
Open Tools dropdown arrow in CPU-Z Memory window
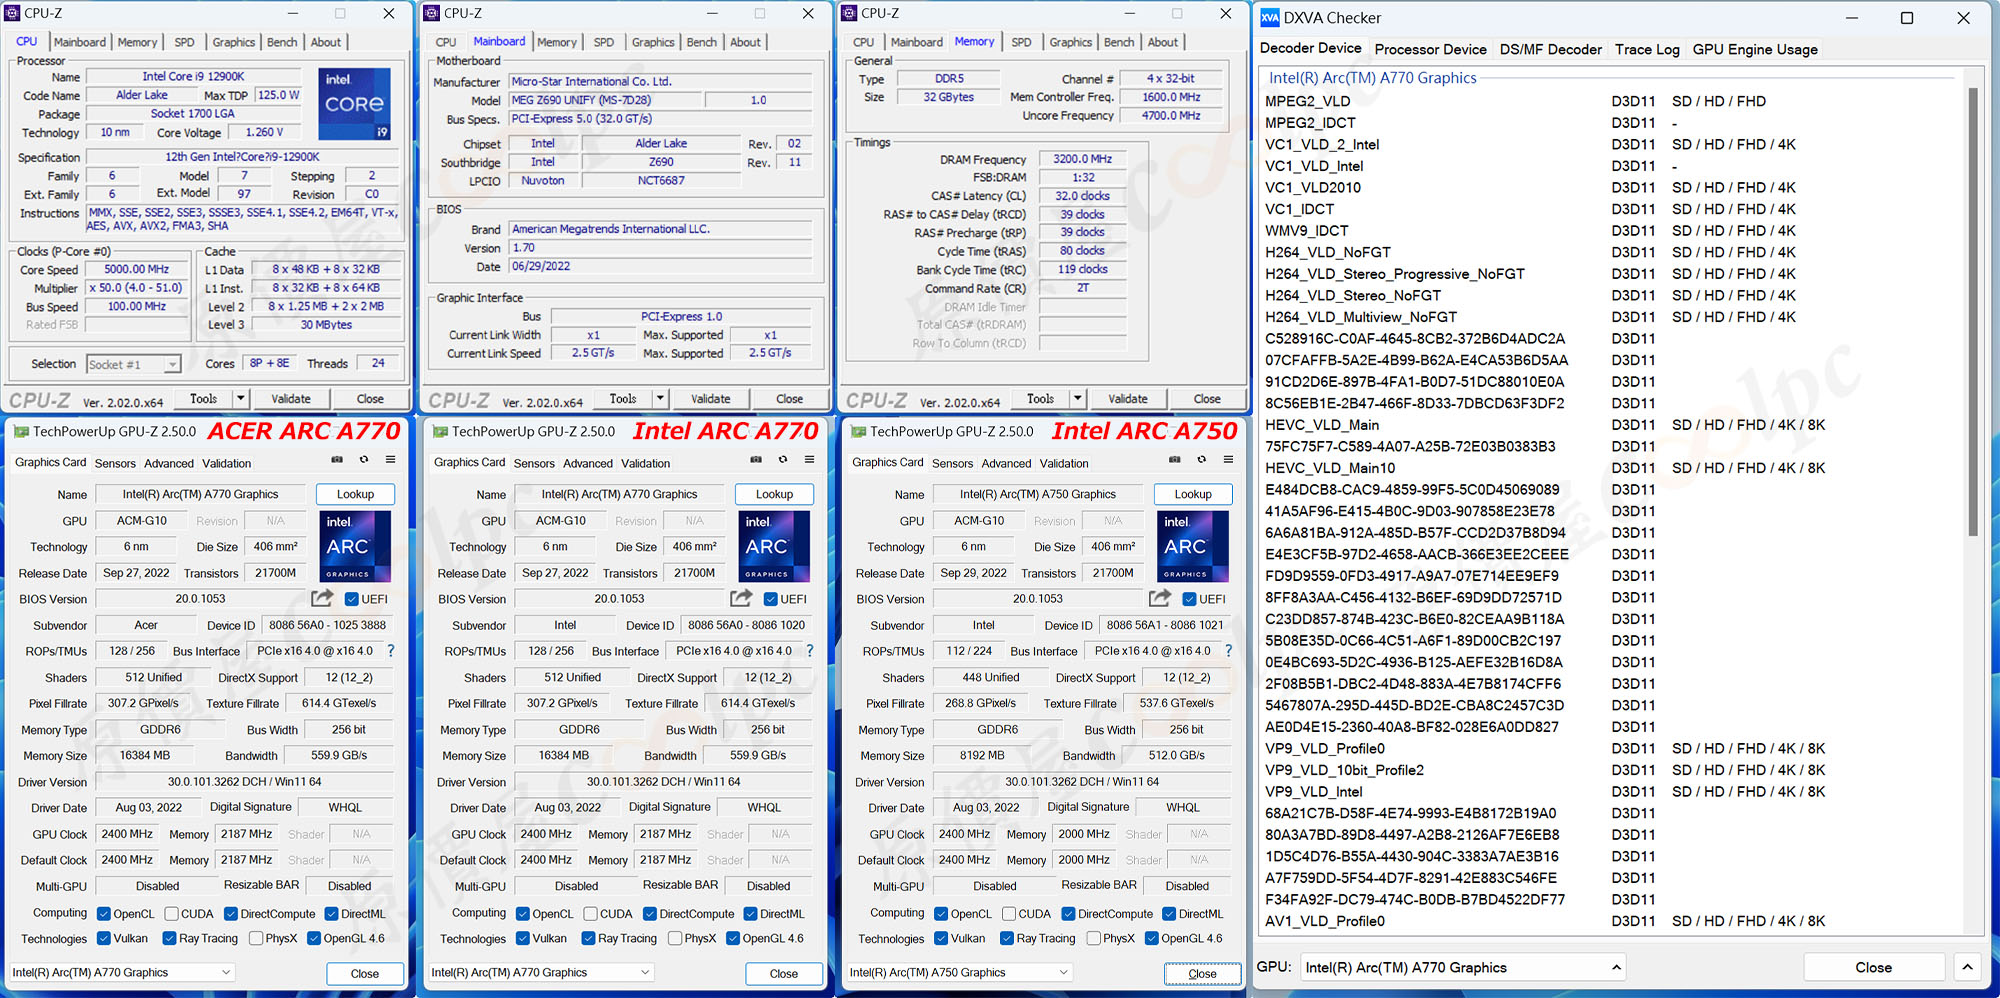coord(1077,398)
